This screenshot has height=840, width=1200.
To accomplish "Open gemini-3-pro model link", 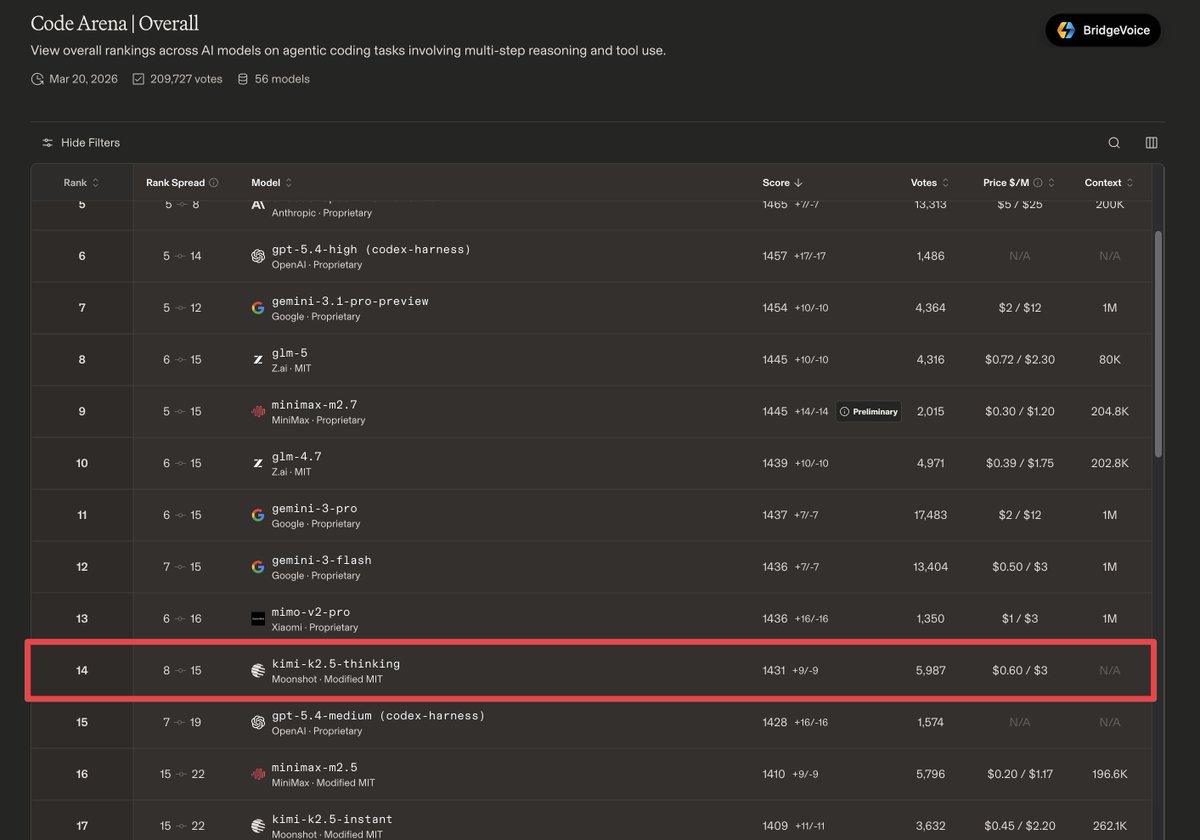I will (x=314, y=508).
